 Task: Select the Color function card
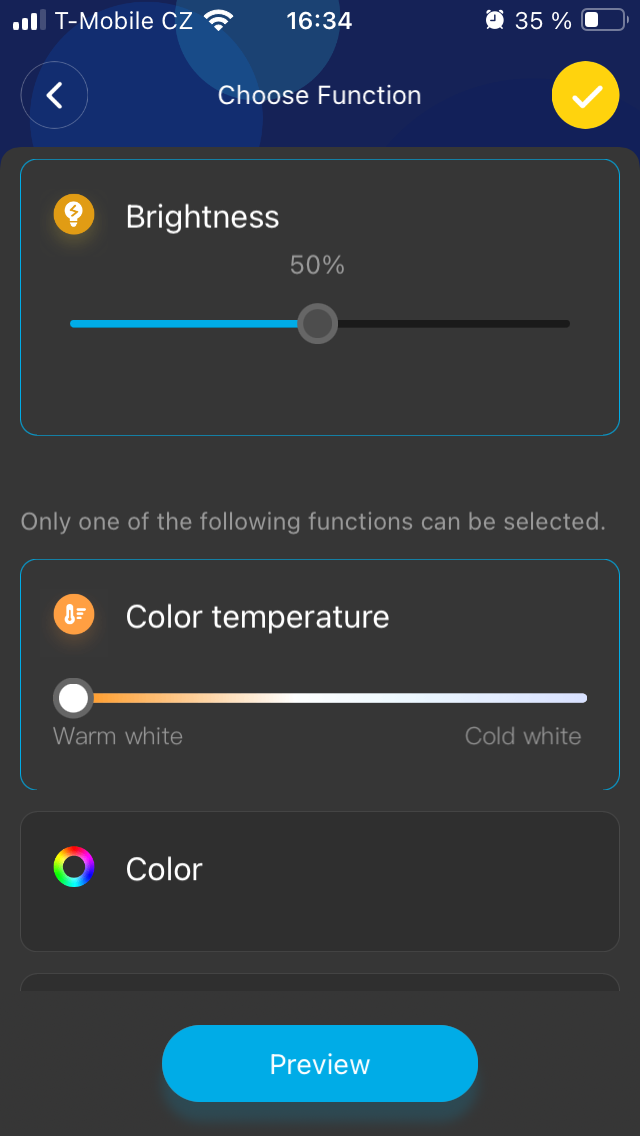coord(320,880)
